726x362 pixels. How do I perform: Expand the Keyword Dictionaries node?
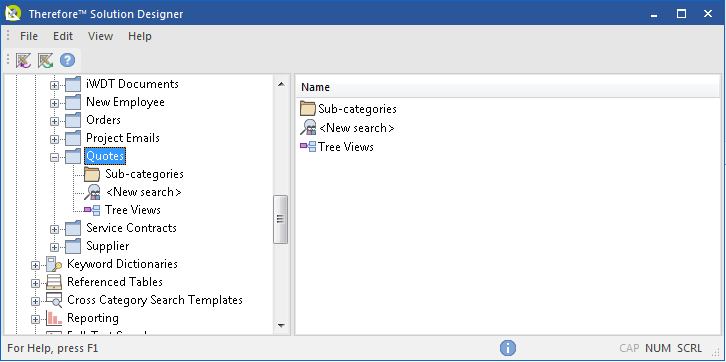point(36,266)
